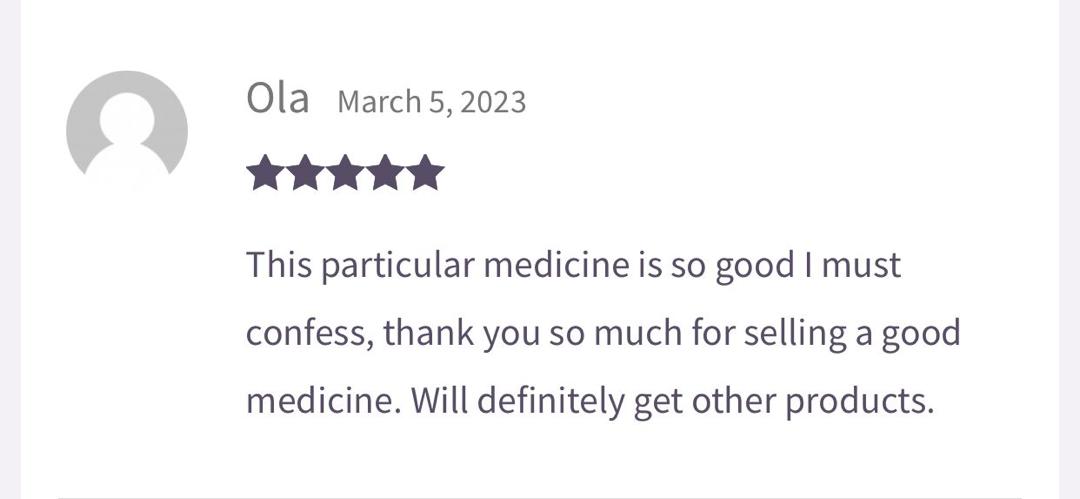Click the fifth rating star
The width and height of the screenshot is (1080, 499).
tap(425, 173)
